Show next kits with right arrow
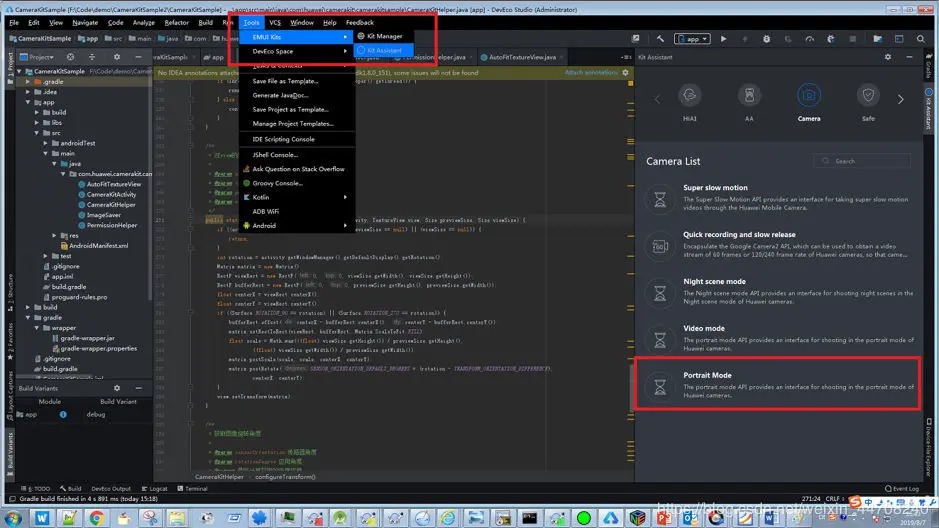 click(900, 99)
